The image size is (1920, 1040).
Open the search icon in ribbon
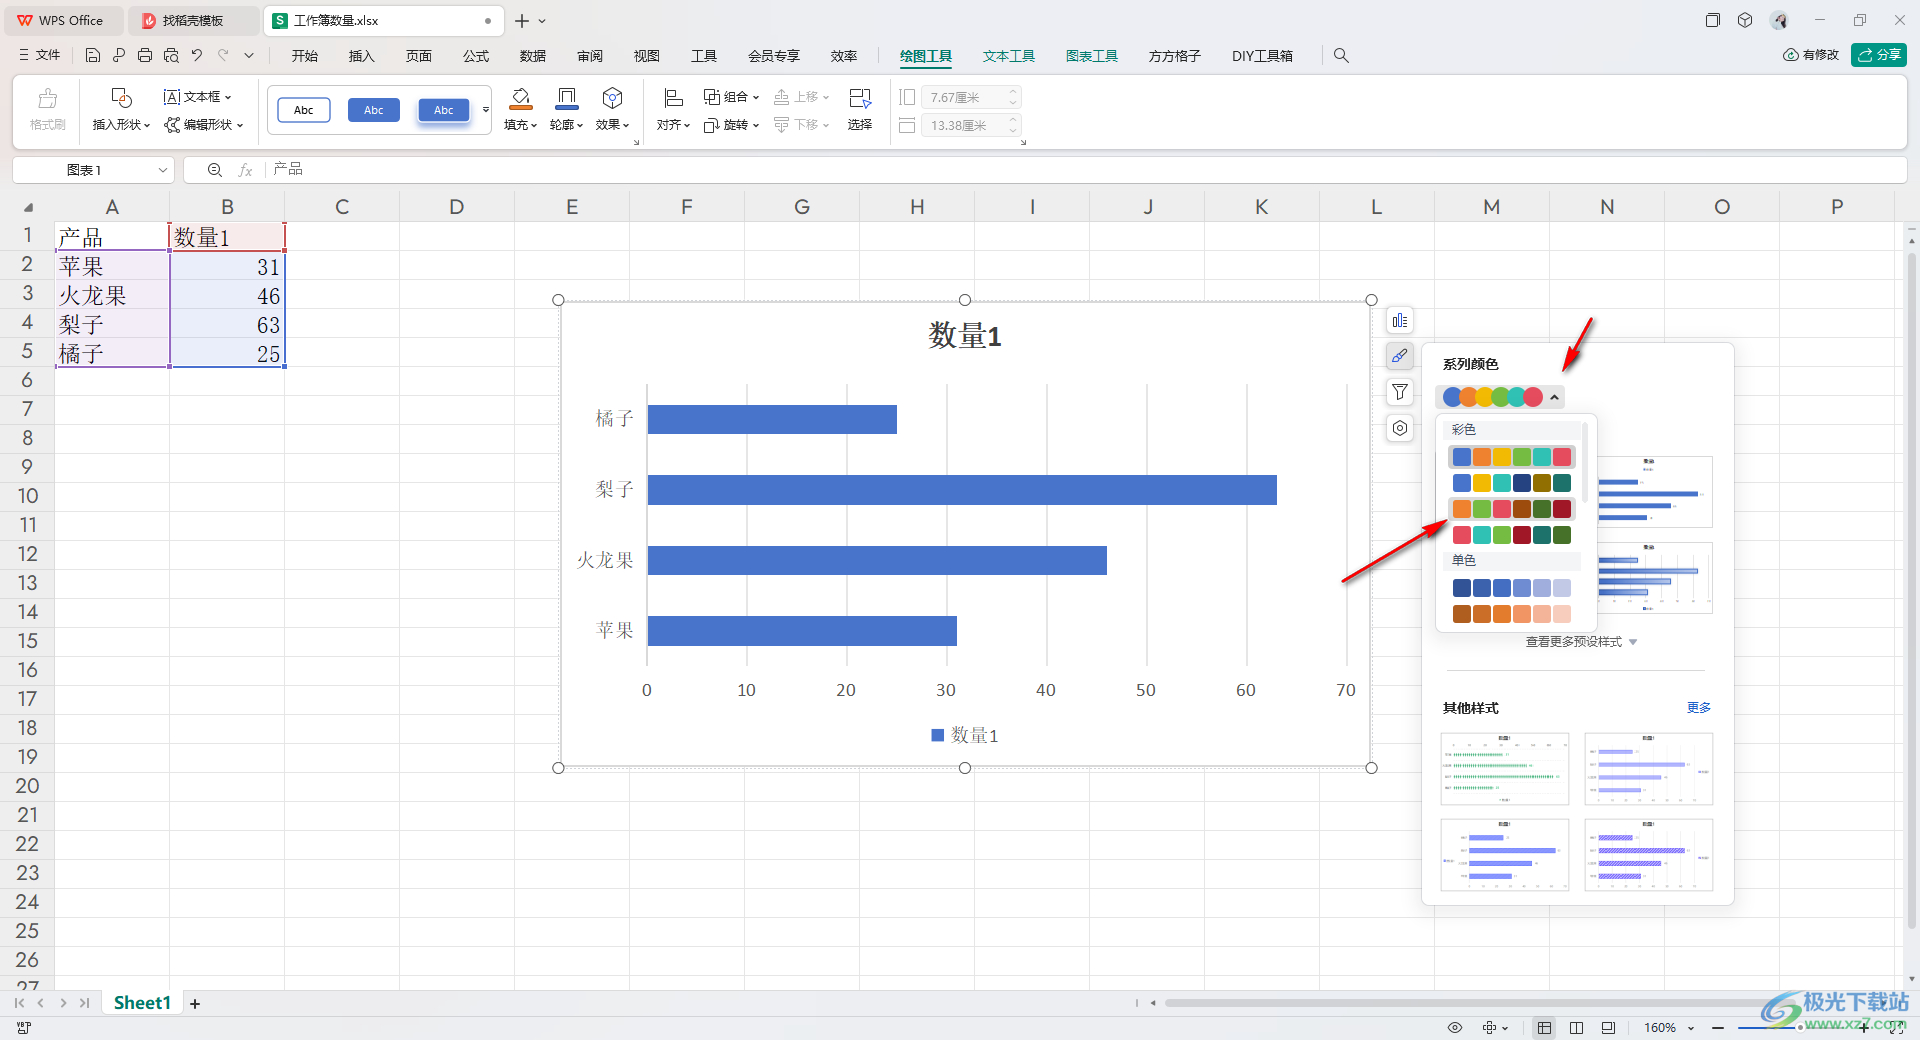coord(1341,56)
